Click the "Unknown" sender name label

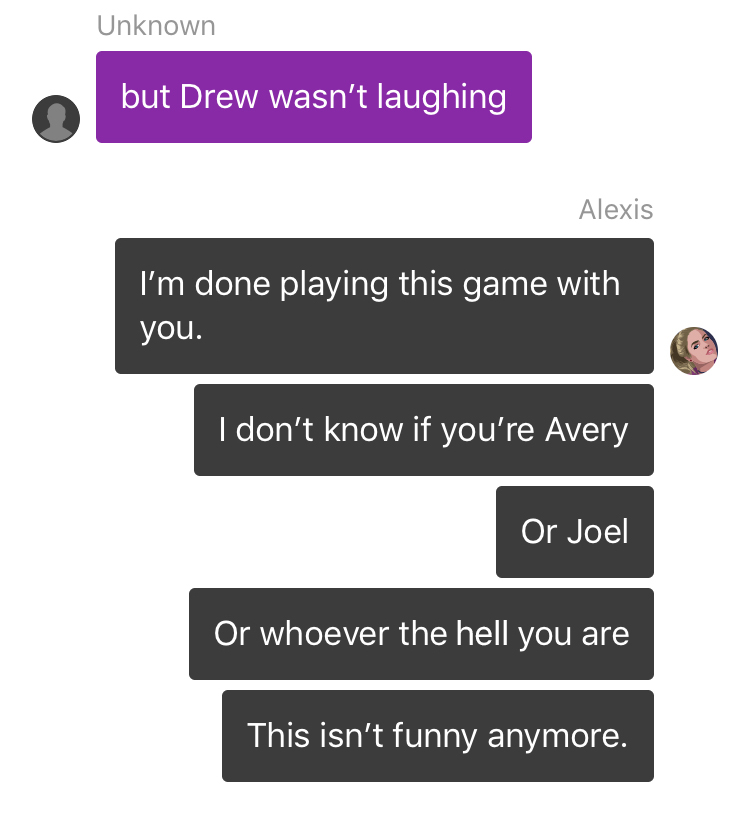tap(156, 25)
